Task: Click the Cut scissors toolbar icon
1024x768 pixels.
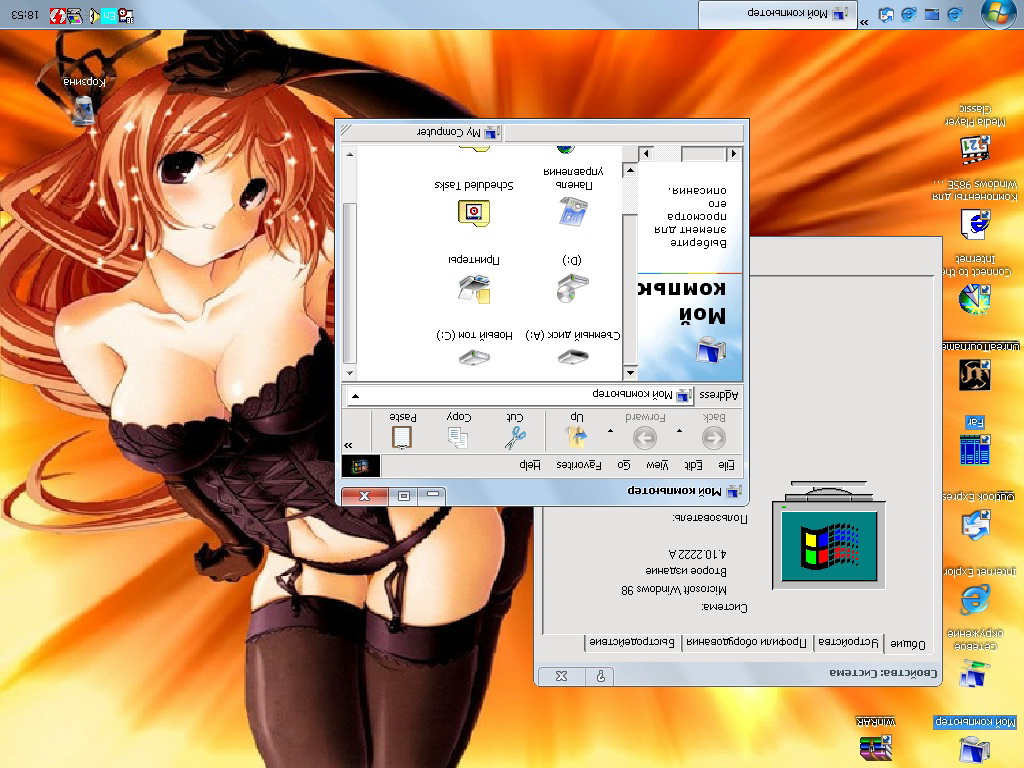Action: [514, 436]
